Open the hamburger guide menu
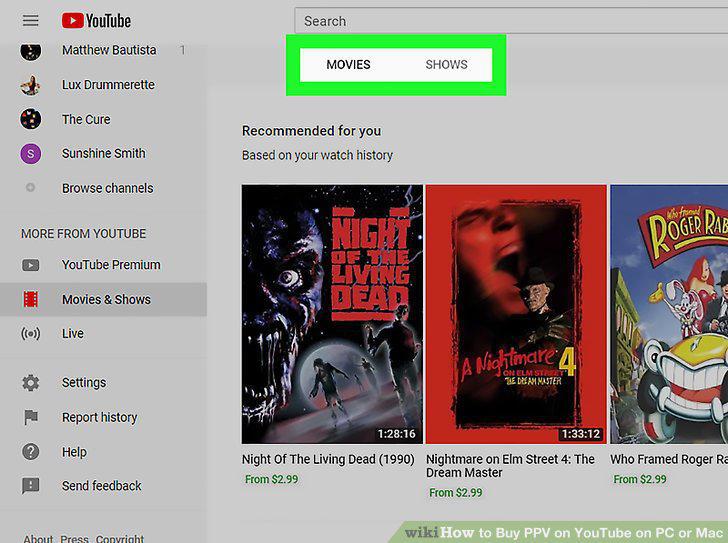The image size is (728, 543). coord(31,20)
